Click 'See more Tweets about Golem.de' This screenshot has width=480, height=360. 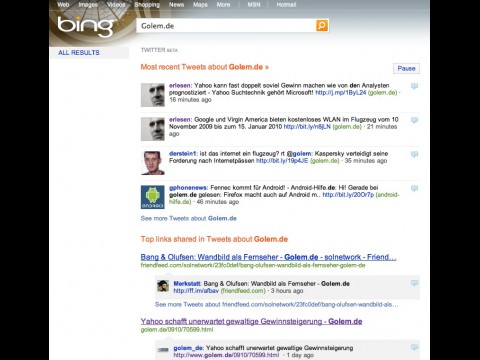189,218
